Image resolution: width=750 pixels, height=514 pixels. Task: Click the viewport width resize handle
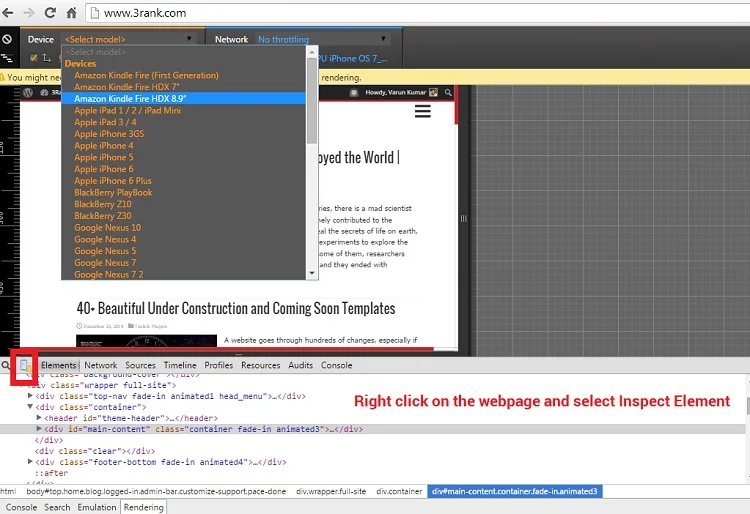pos(463,219)
